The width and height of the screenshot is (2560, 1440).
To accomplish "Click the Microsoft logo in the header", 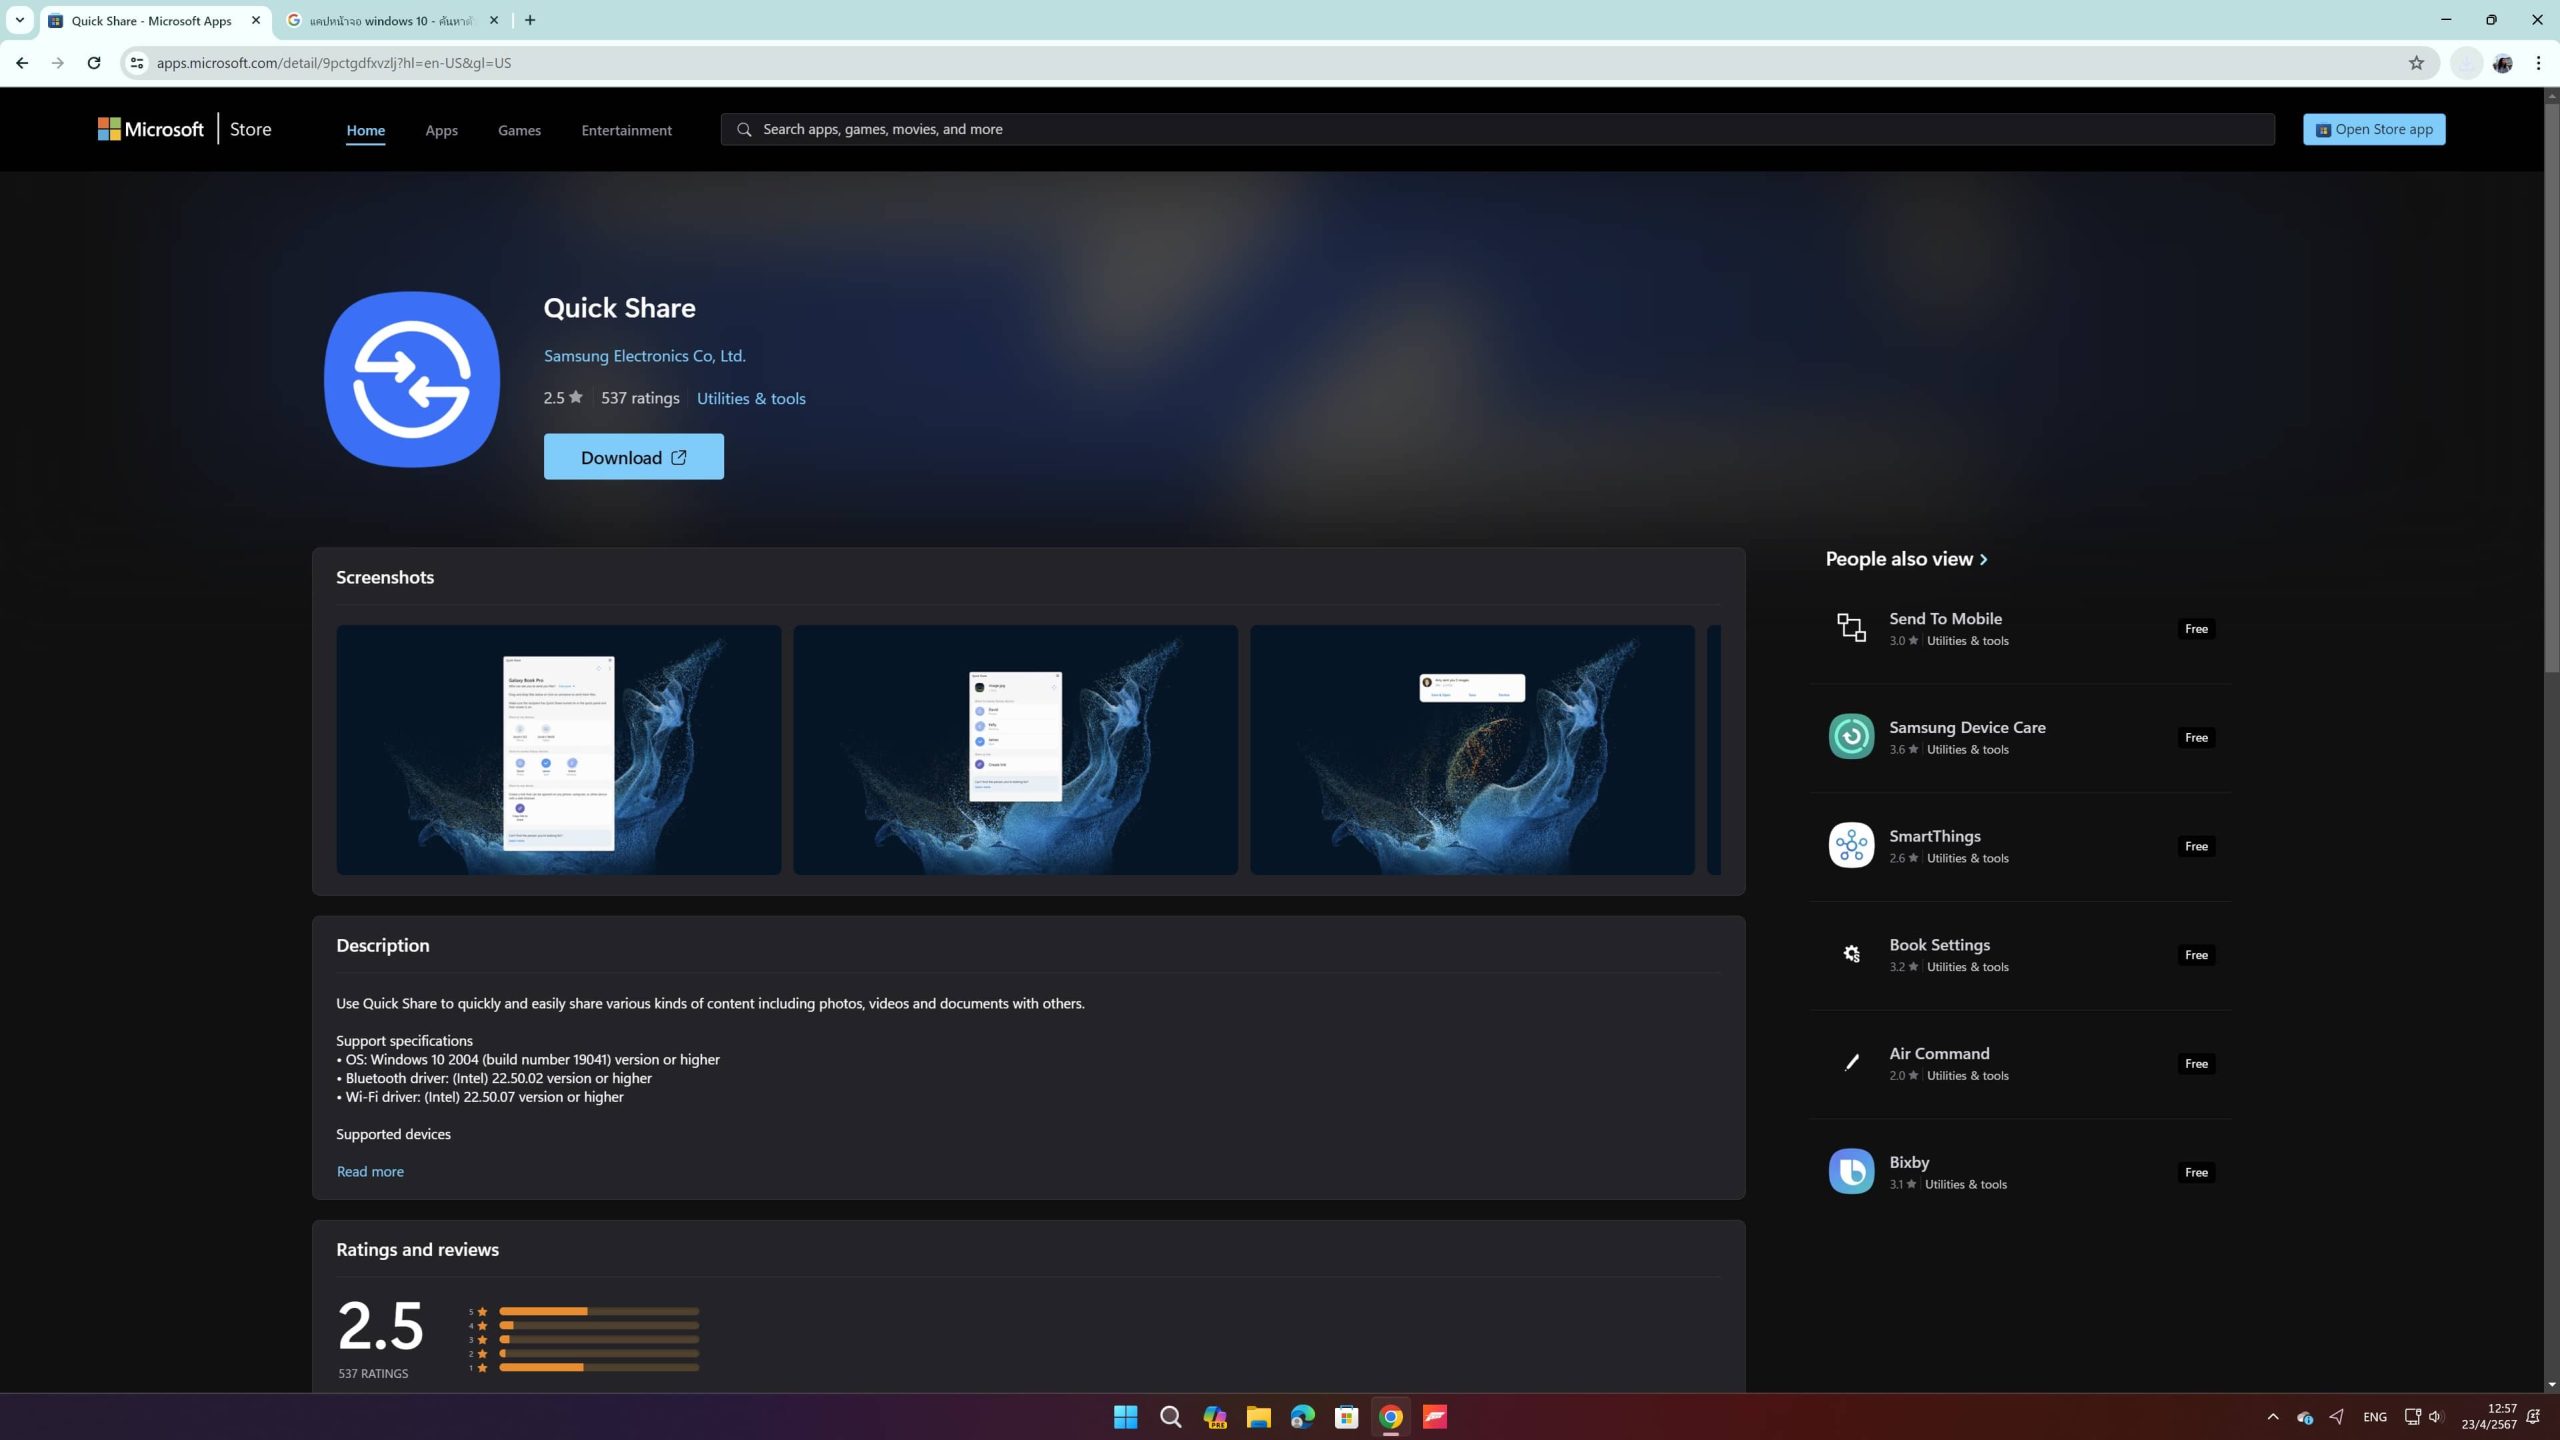I will click(151, 129).
